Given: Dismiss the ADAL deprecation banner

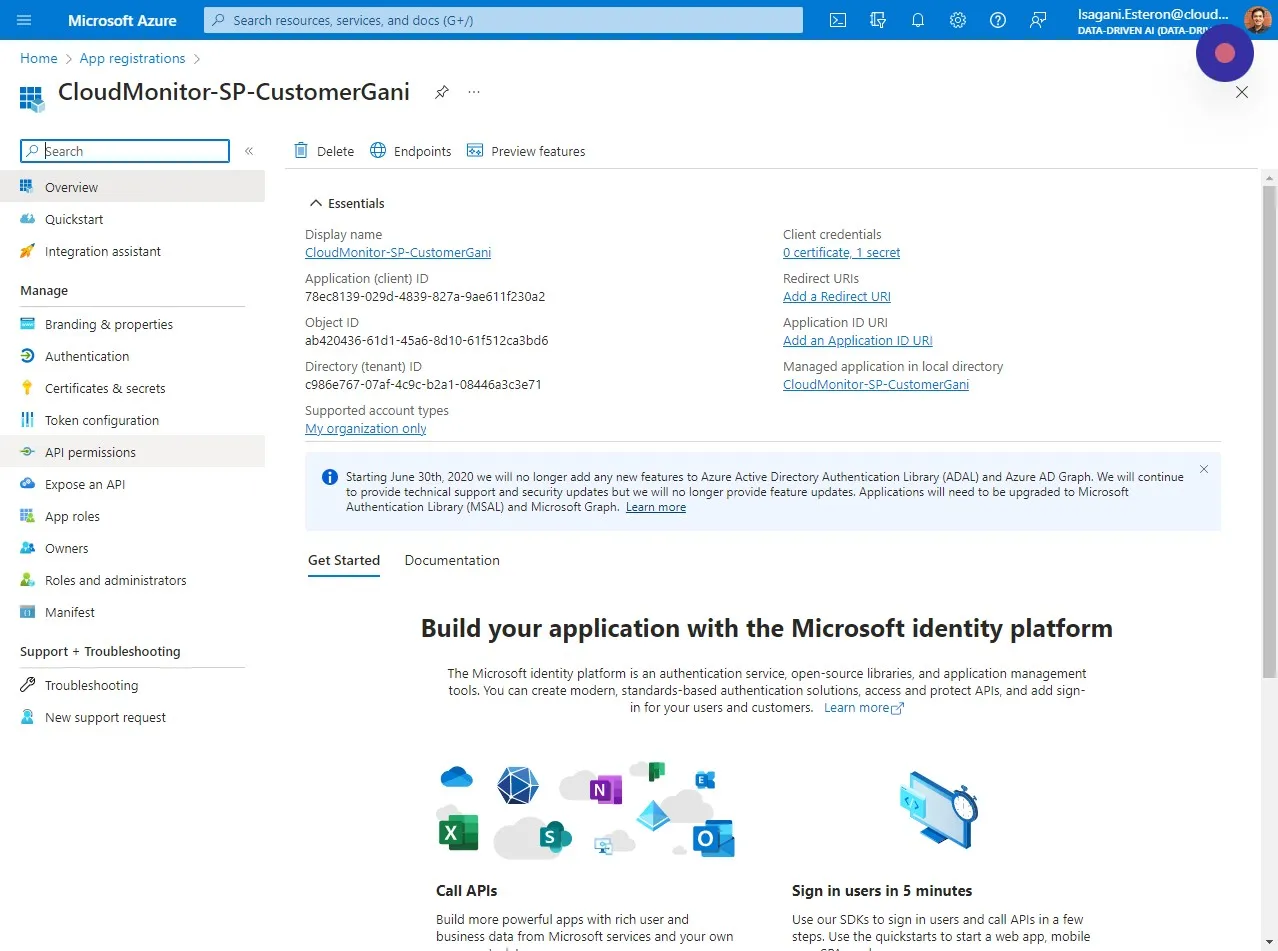Looking at the screenshot, I should 1204,469.
